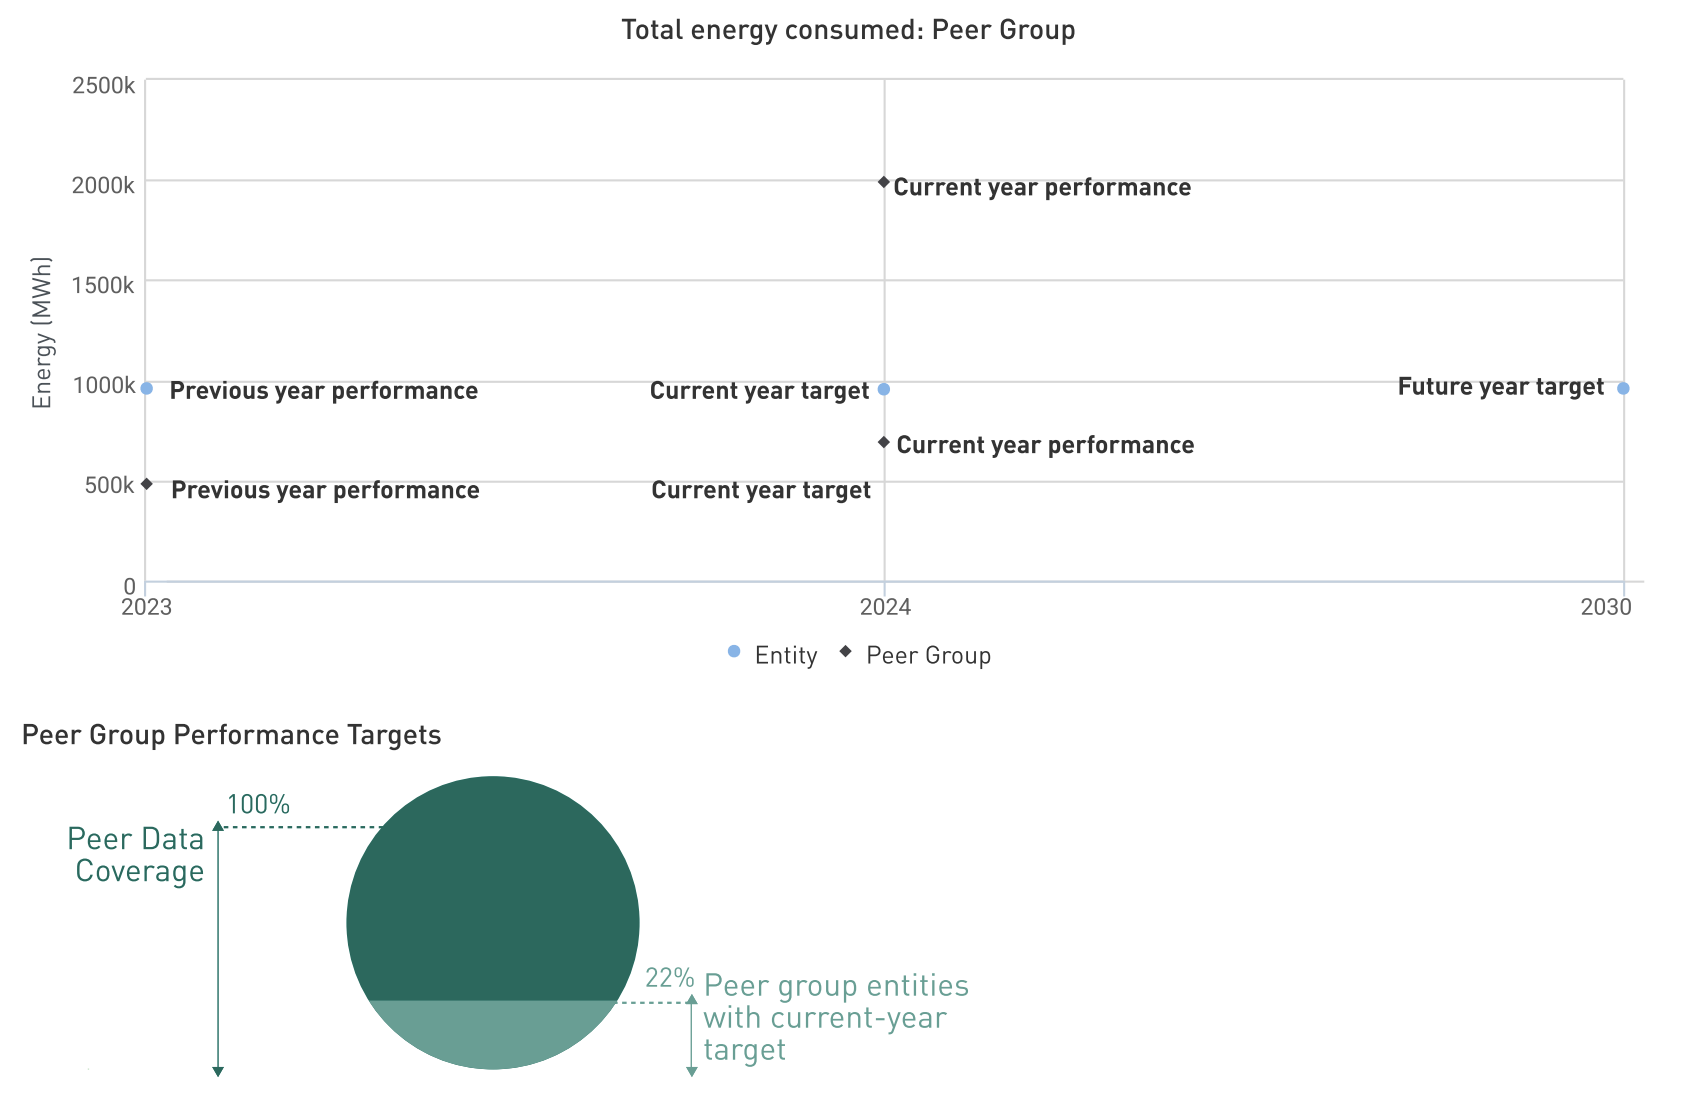Click Peer Group diamond near 500k in 2023
Screen dimensions: 1696x1116
click(147, 484)
